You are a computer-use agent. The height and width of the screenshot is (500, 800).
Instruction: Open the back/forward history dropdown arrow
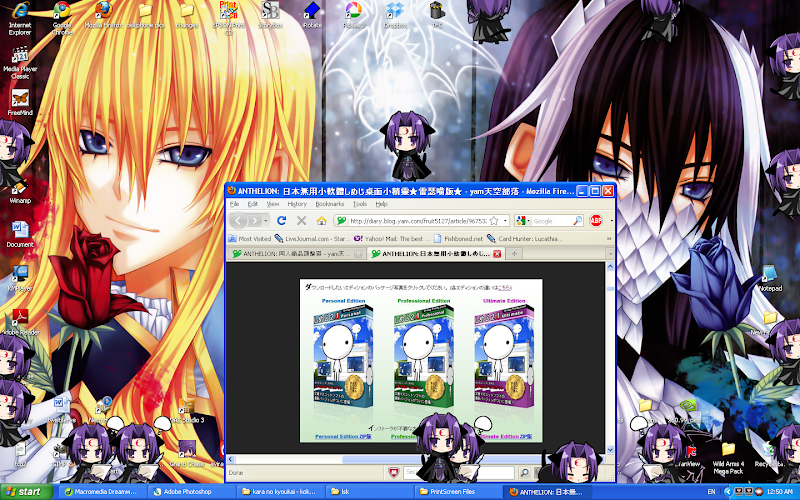pos(266,220)
